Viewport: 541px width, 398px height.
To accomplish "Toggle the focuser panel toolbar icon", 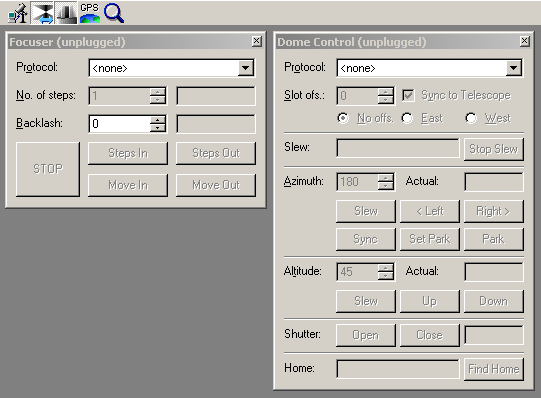I will 42,13.
